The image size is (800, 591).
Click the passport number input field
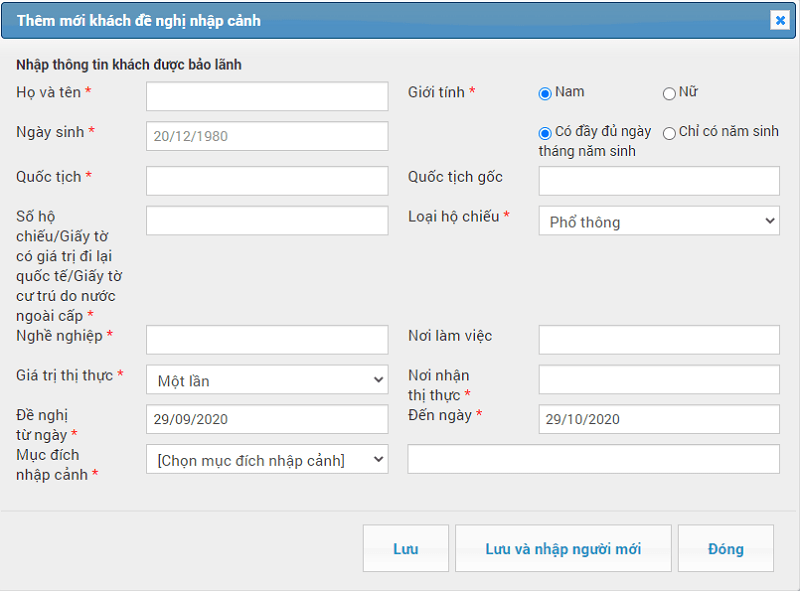(x=267, y=221)
